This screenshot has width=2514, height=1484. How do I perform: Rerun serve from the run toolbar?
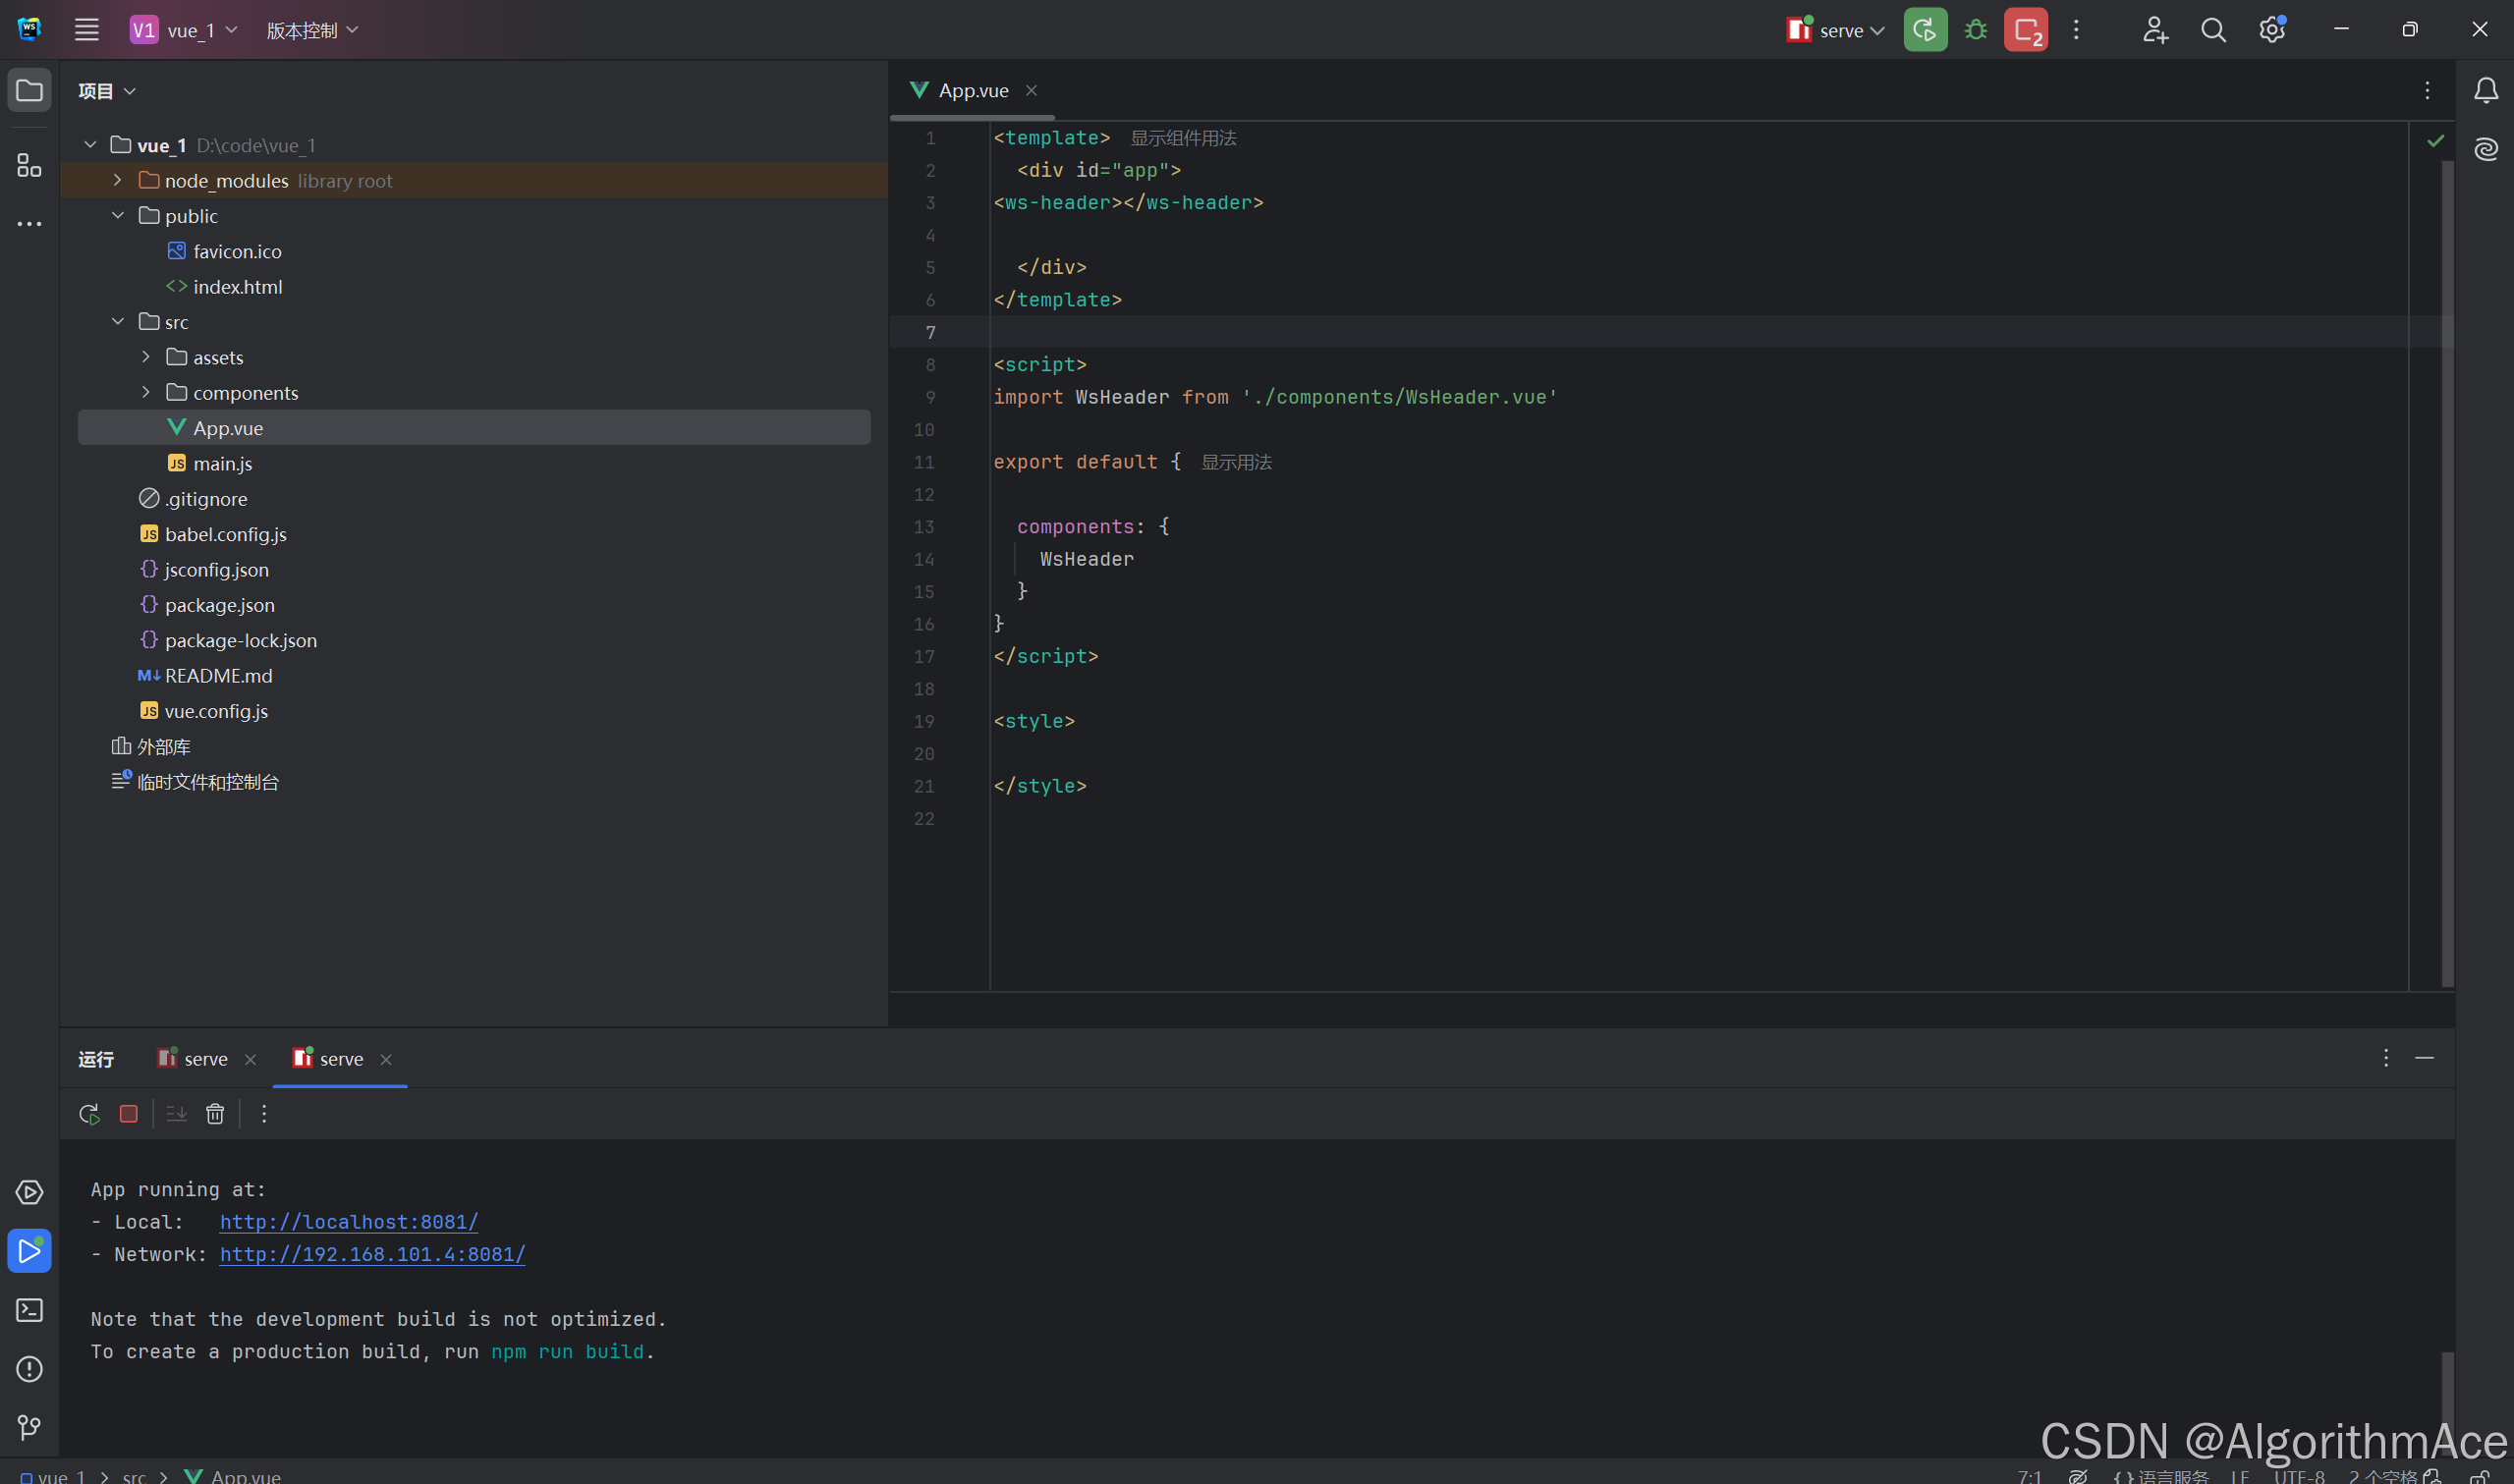point(89,1114)
